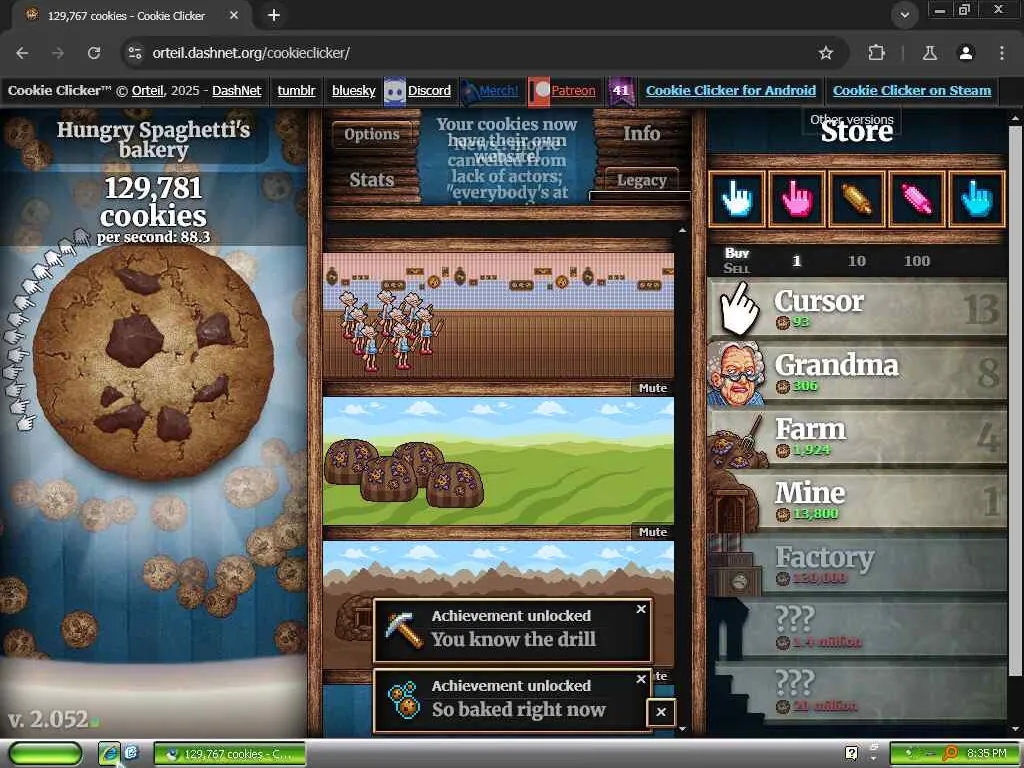Open the Legacy menu
Image resolution: width=1024 pixels, height=768 pixels.
tap(641, 180)
